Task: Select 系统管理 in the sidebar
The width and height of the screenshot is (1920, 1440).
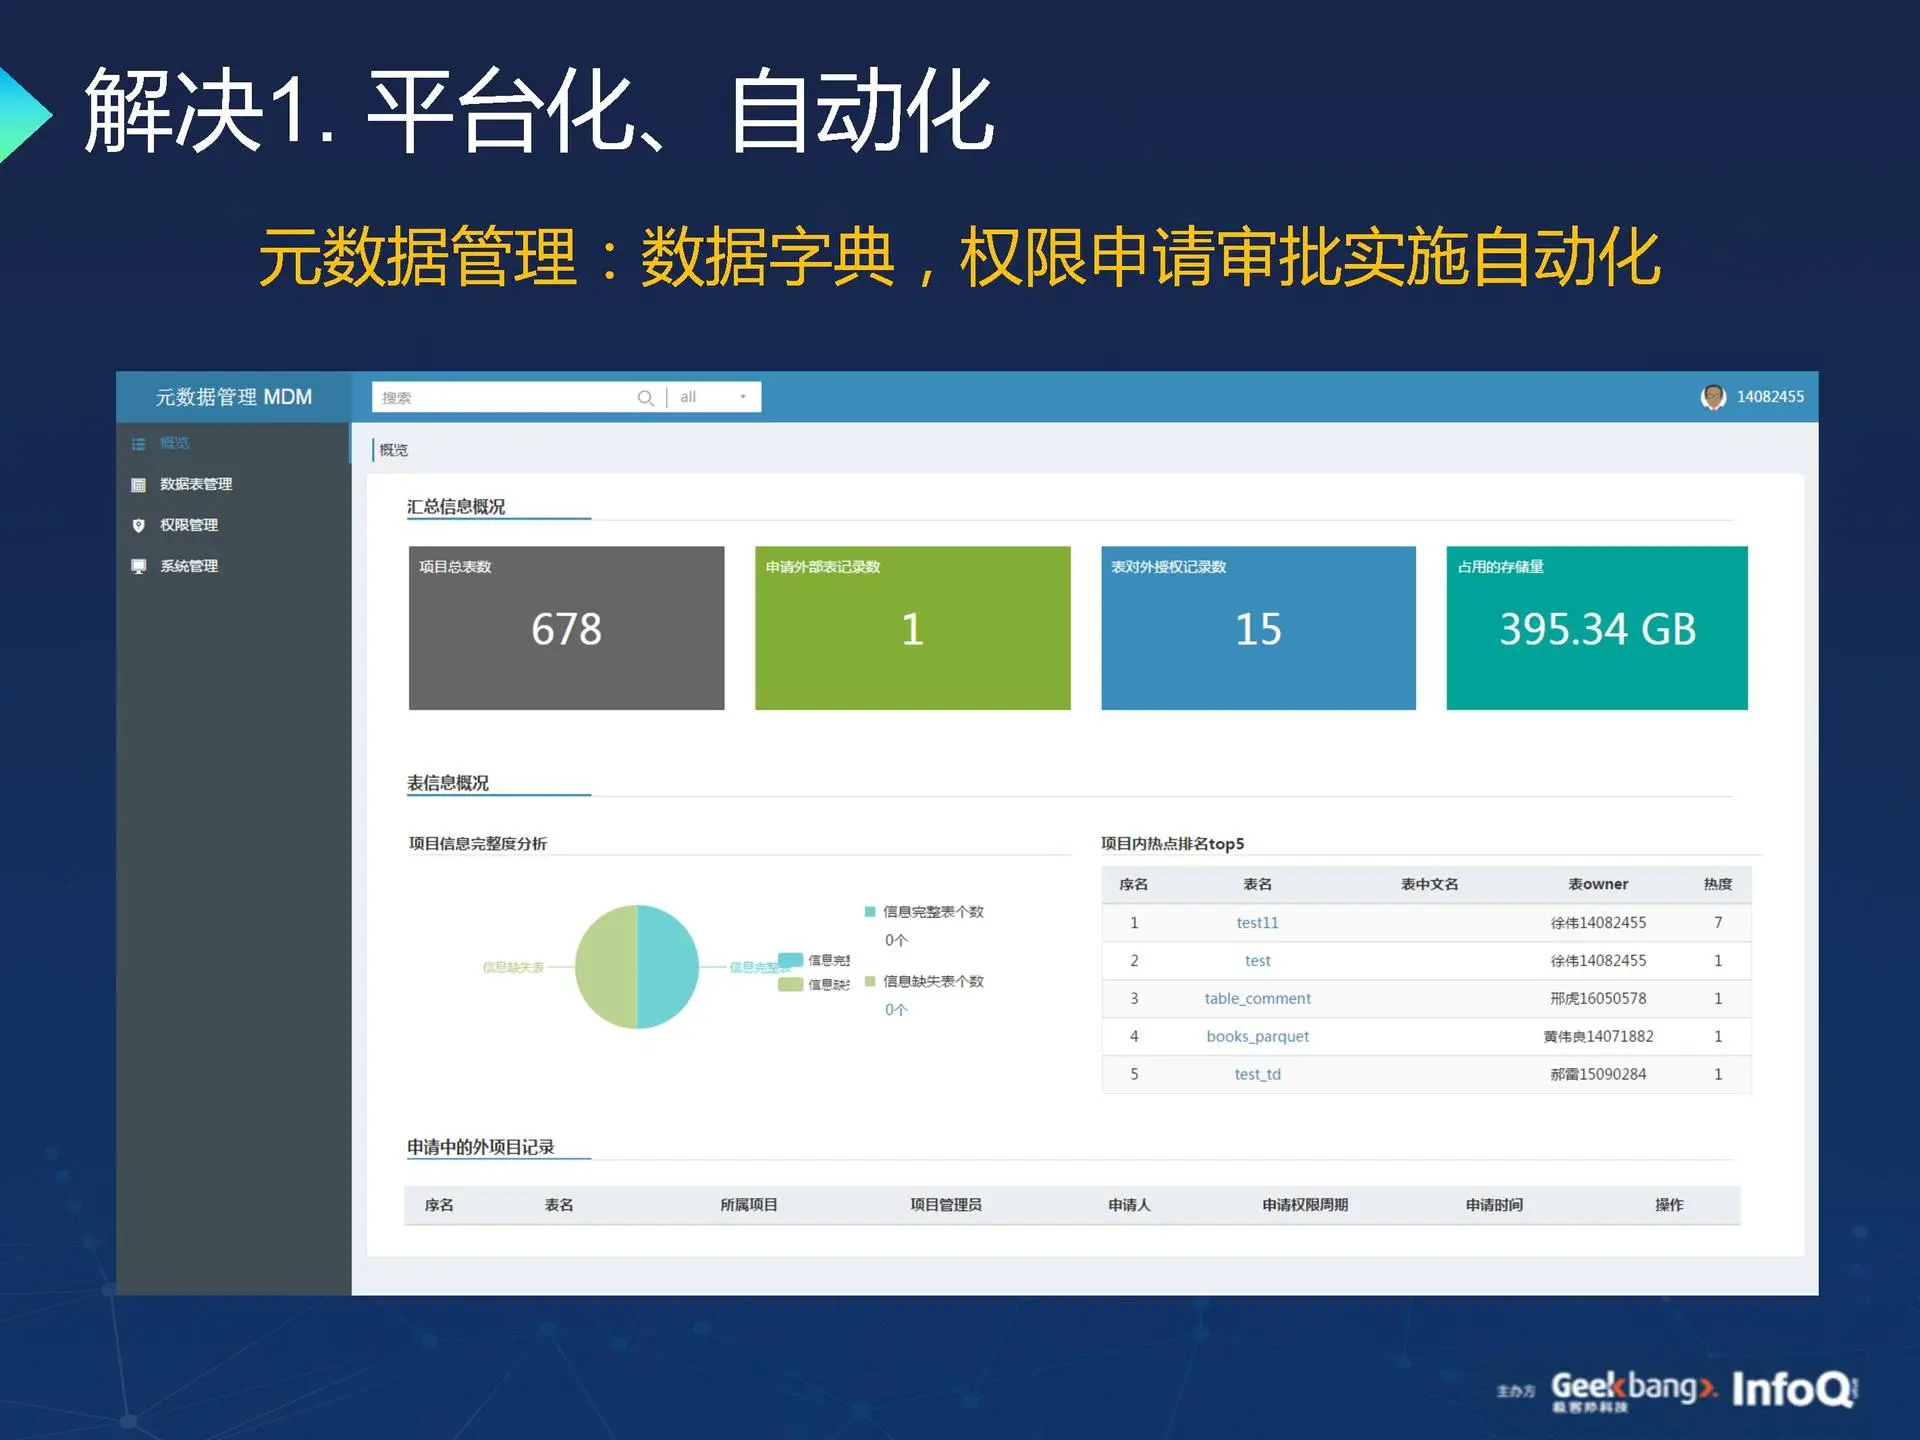Action: click(189, 566)
